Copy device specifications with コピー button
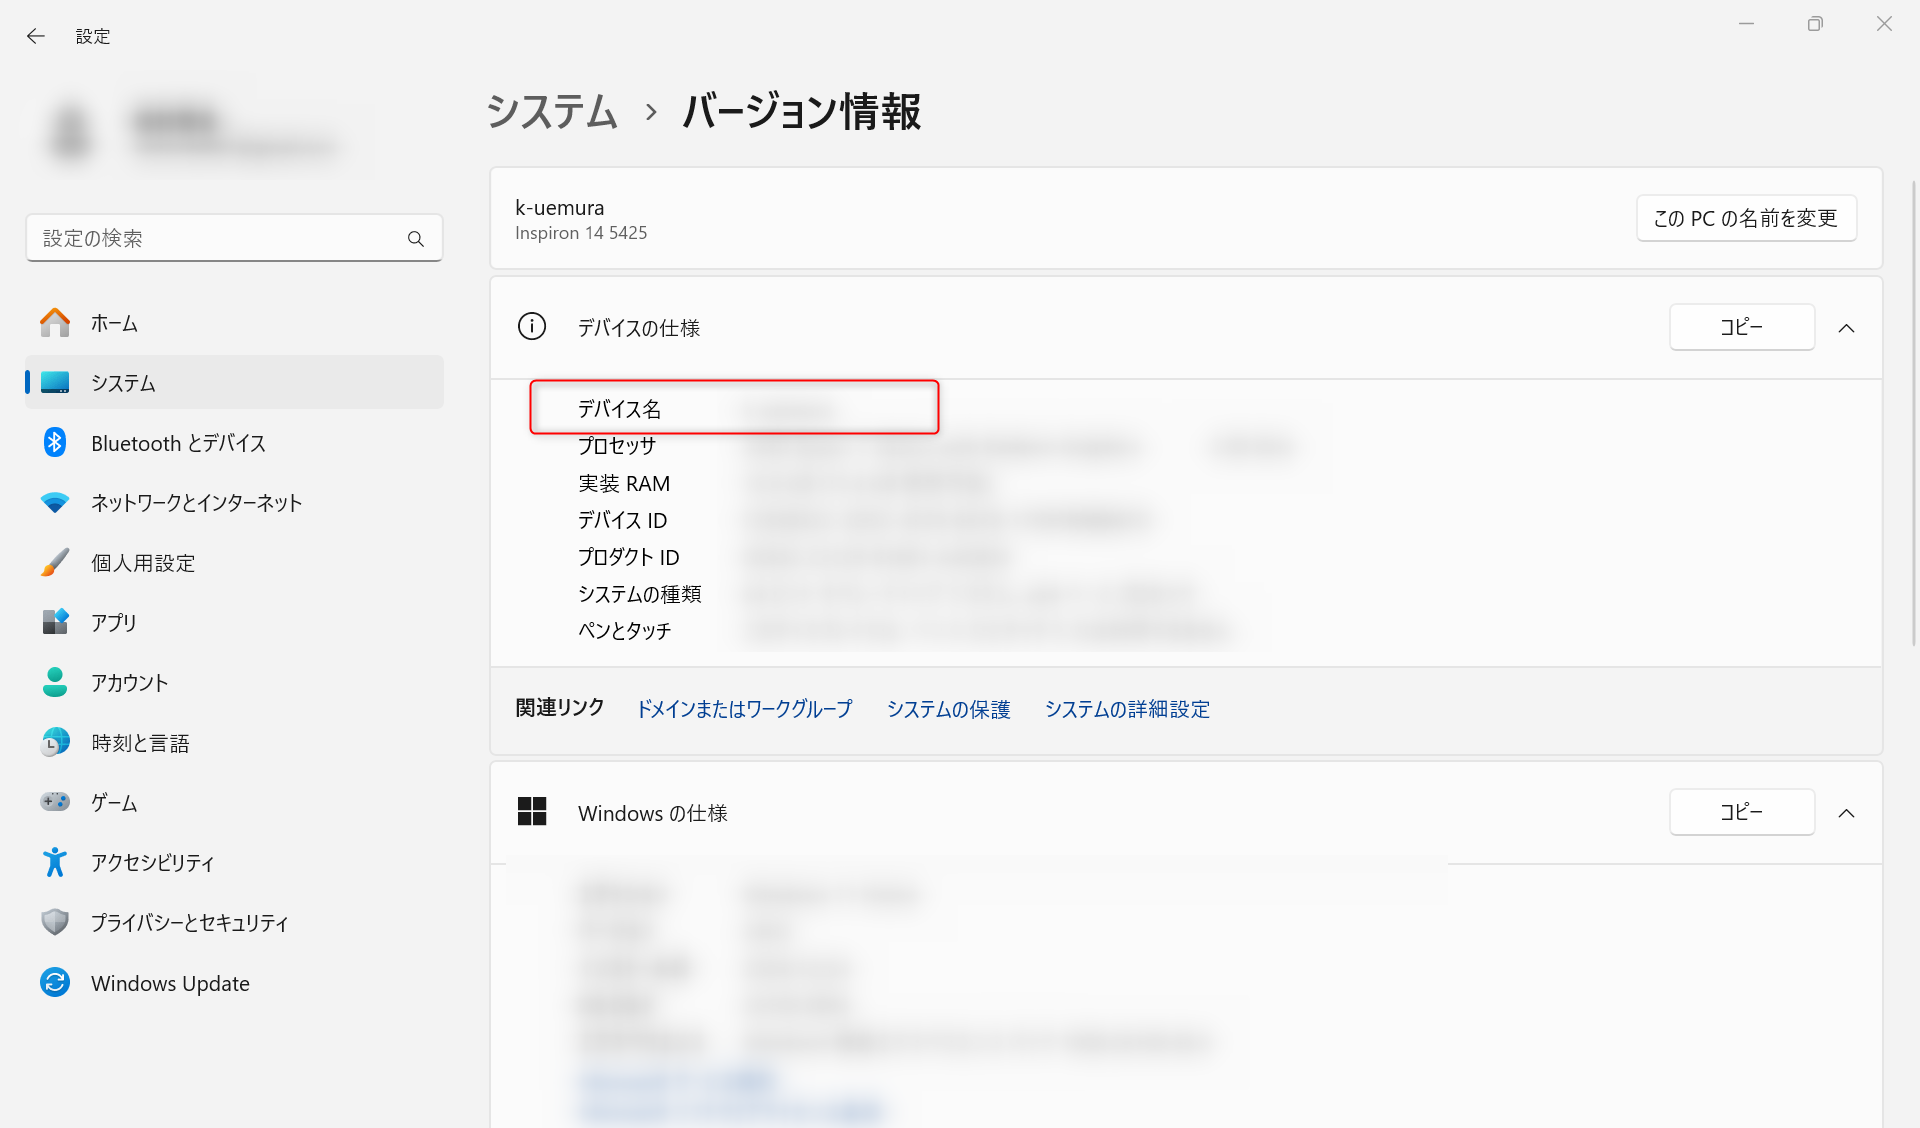Image resolution: width=1920 pixels, height=1128 pixels. (1741, 328)
